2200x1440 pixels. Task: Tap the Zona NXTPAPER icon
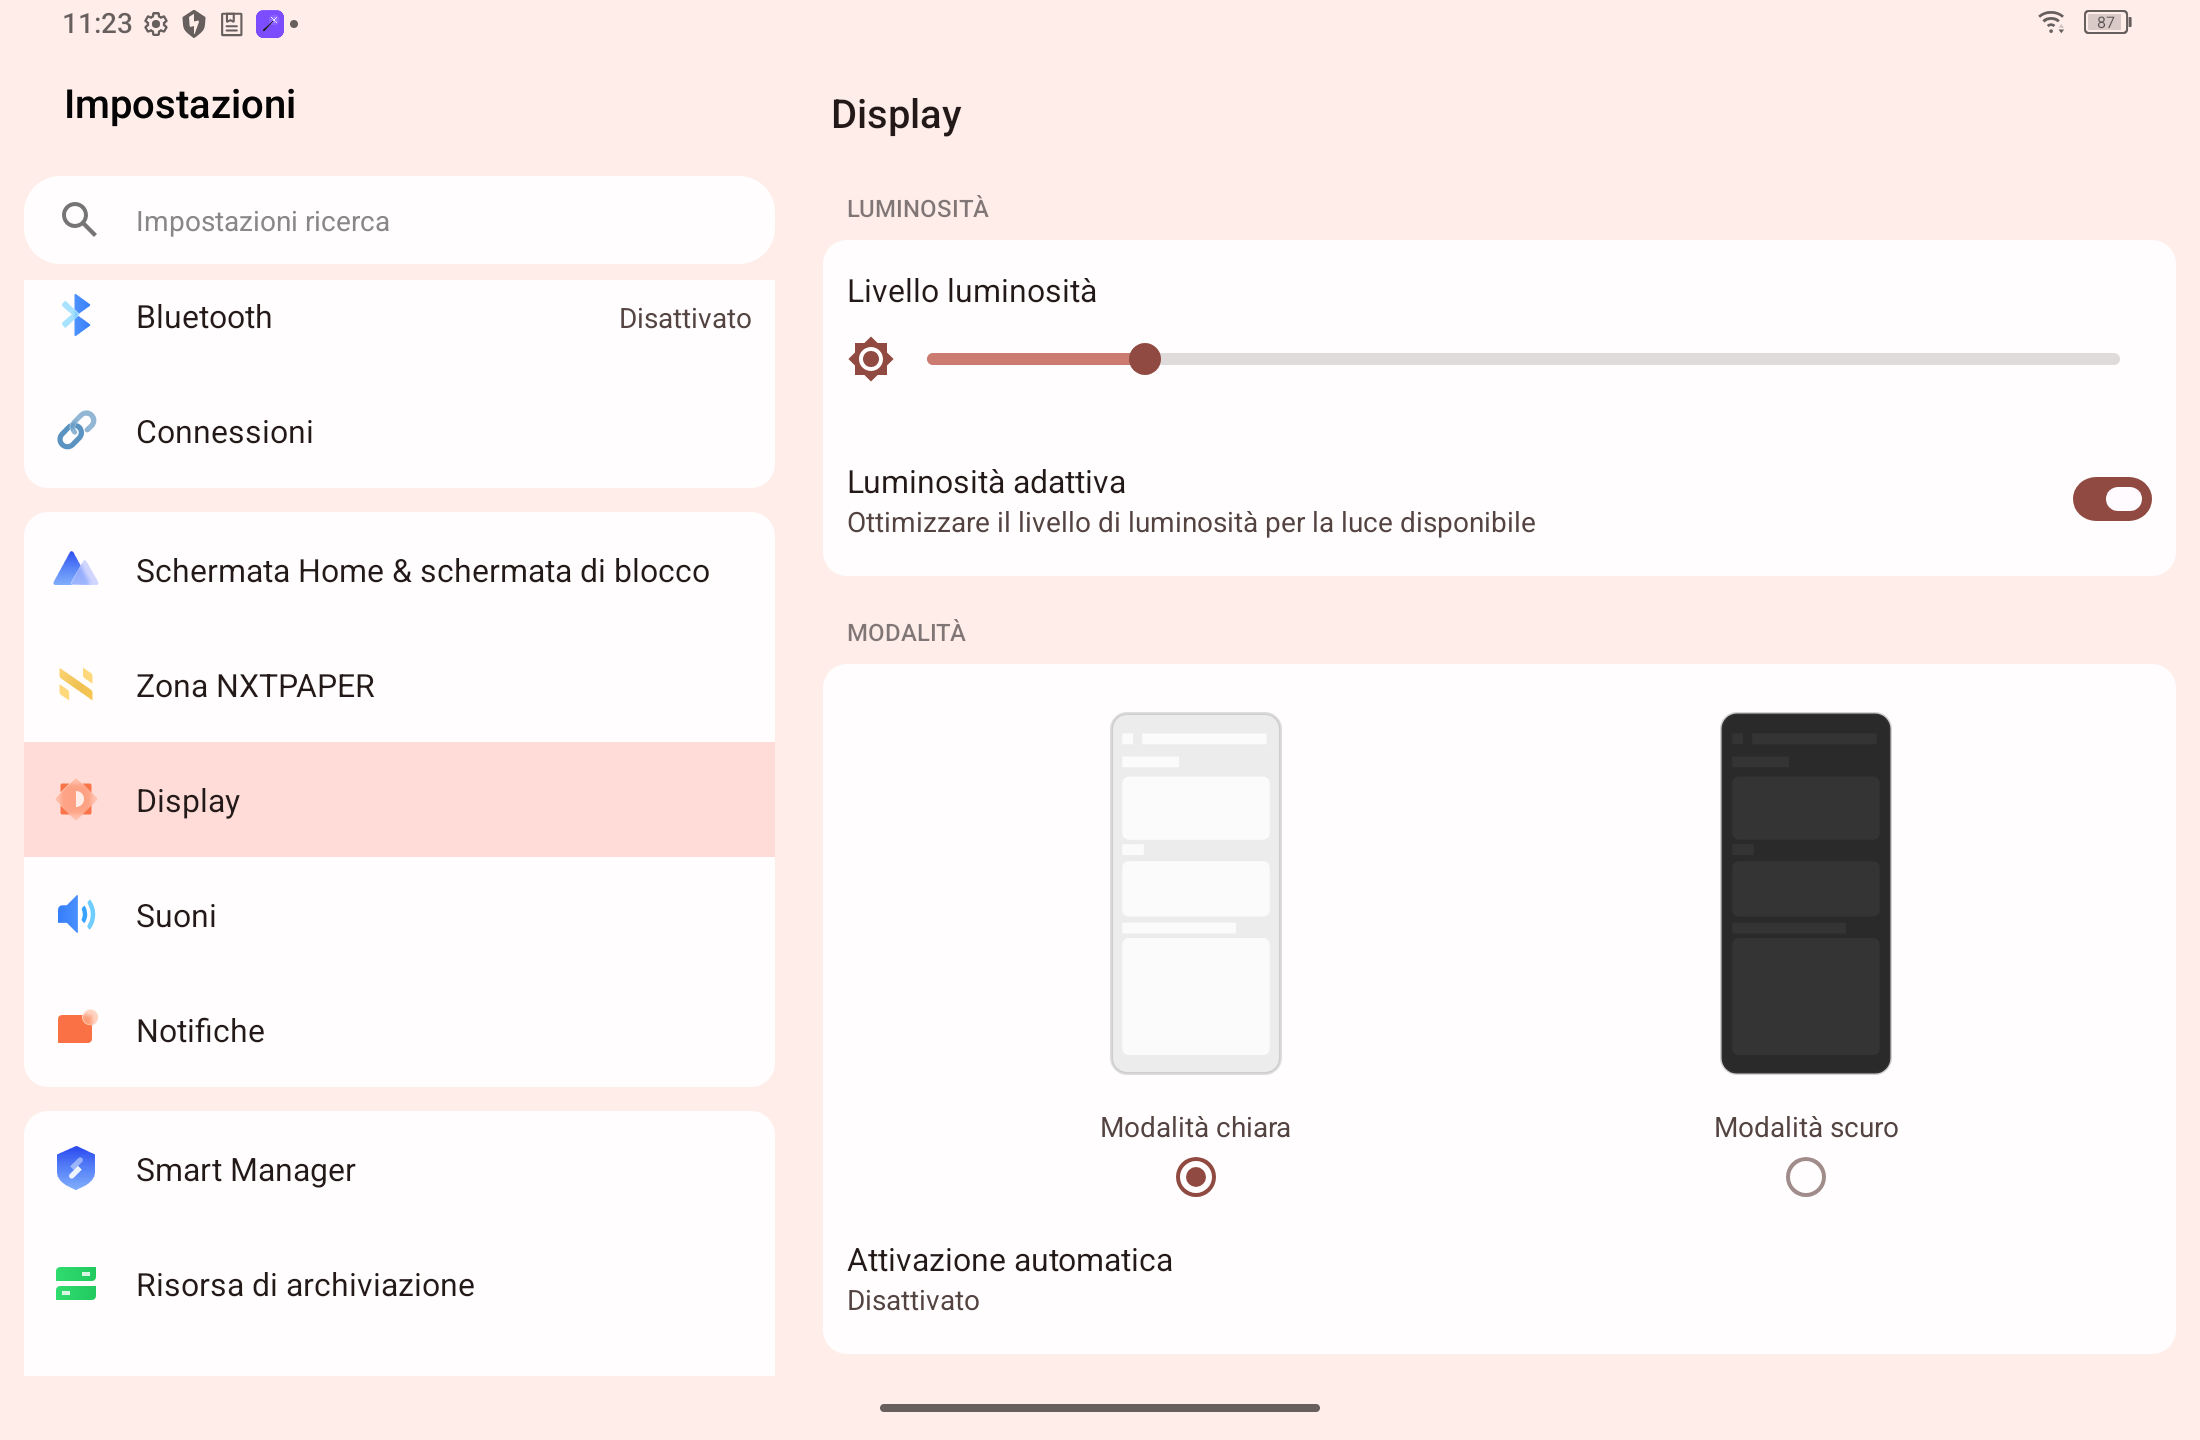click(76, 685)
